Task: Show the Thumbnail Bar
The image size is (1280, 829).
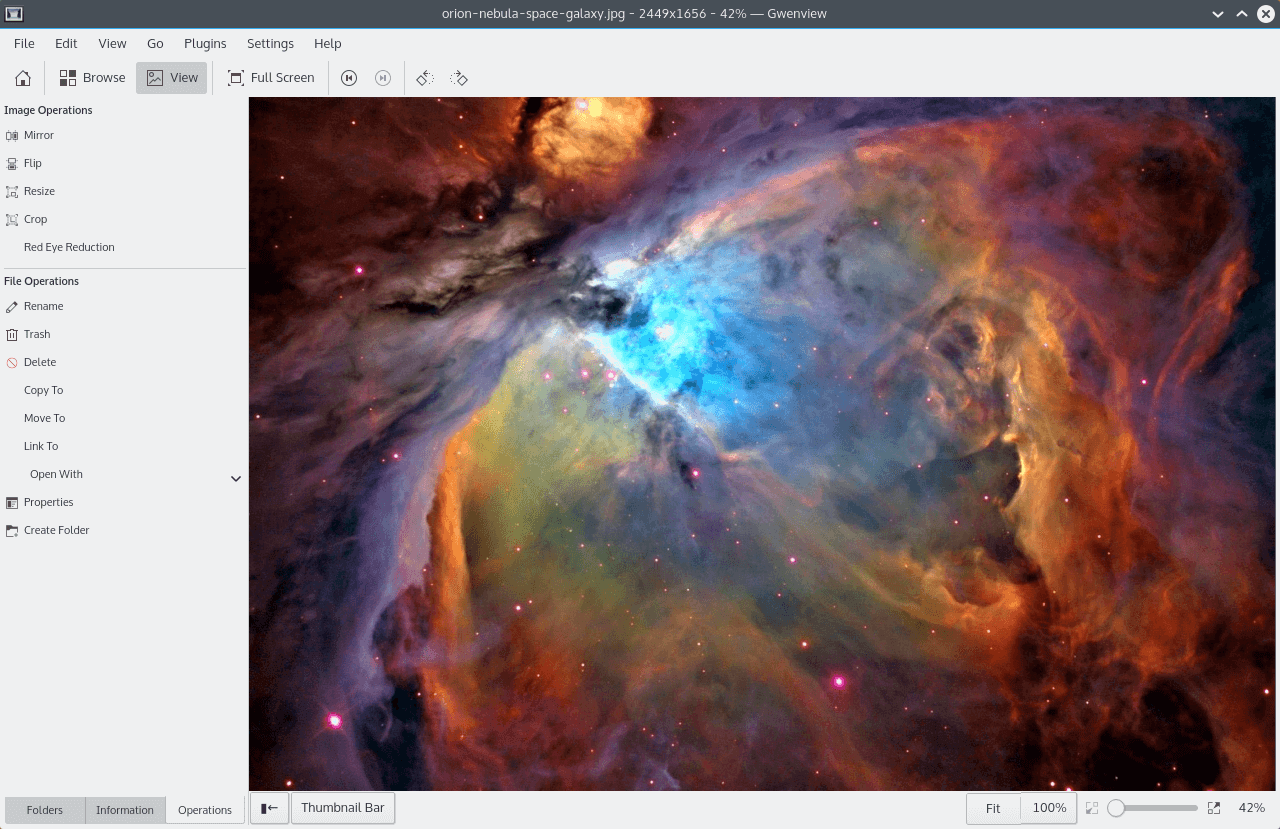Action: (343, 807)
